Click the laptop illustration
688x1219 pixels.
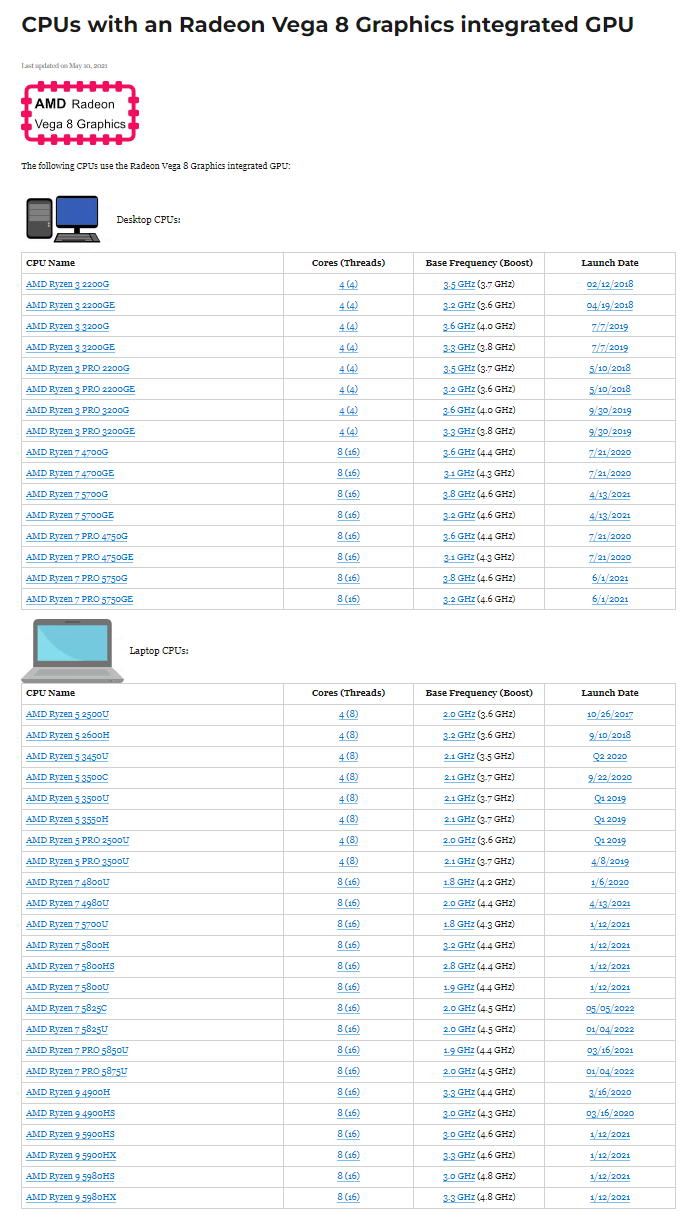coord(73,651)
